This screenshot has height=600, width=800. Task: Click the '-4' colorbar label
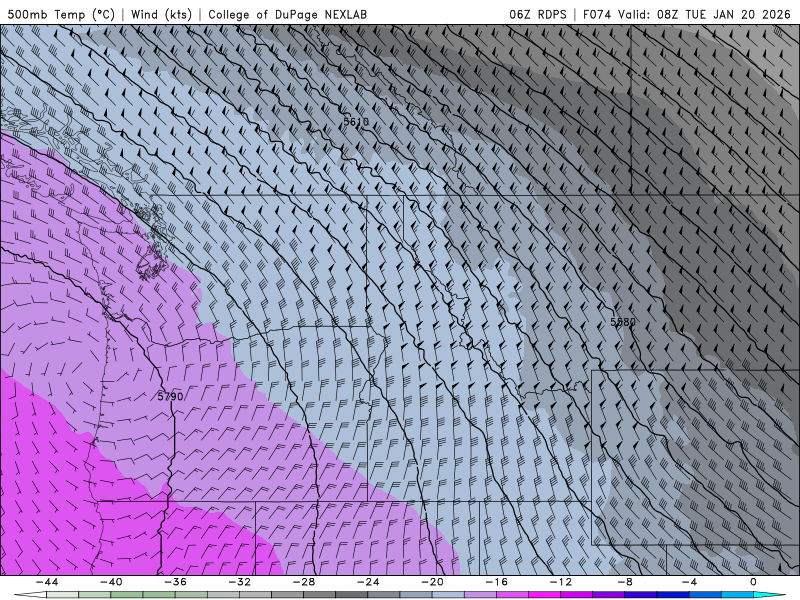coord(689,582)
